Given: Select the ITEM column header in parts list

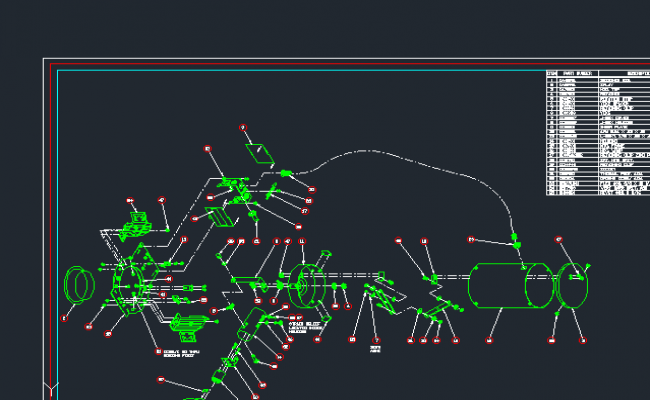Looking at the screenshot, I should (x=552, y=73).
